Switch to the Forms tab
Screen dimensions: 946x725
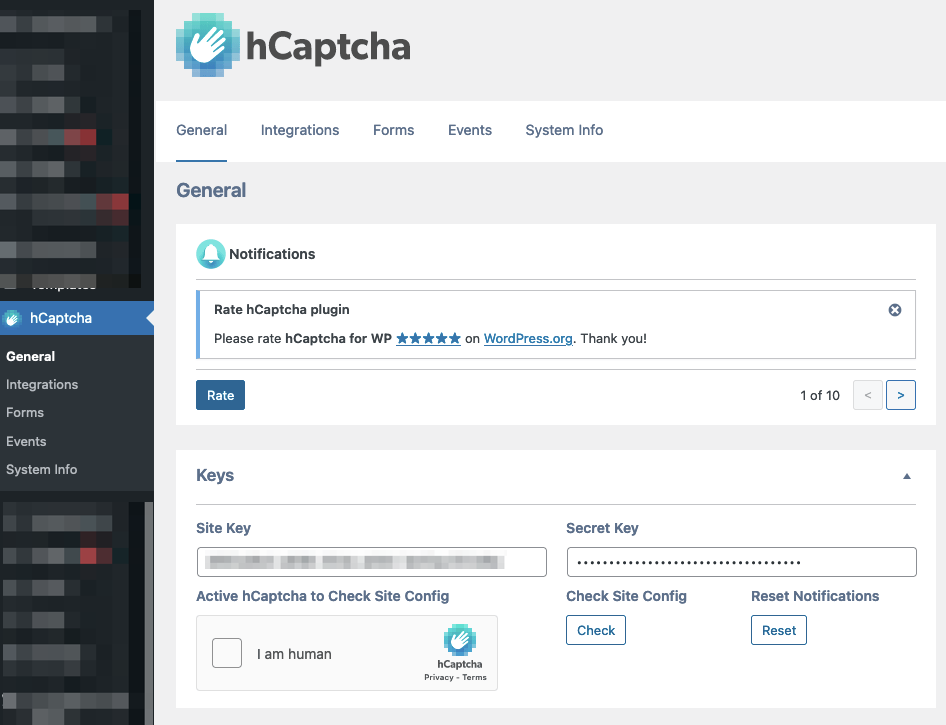coord(393,130)
